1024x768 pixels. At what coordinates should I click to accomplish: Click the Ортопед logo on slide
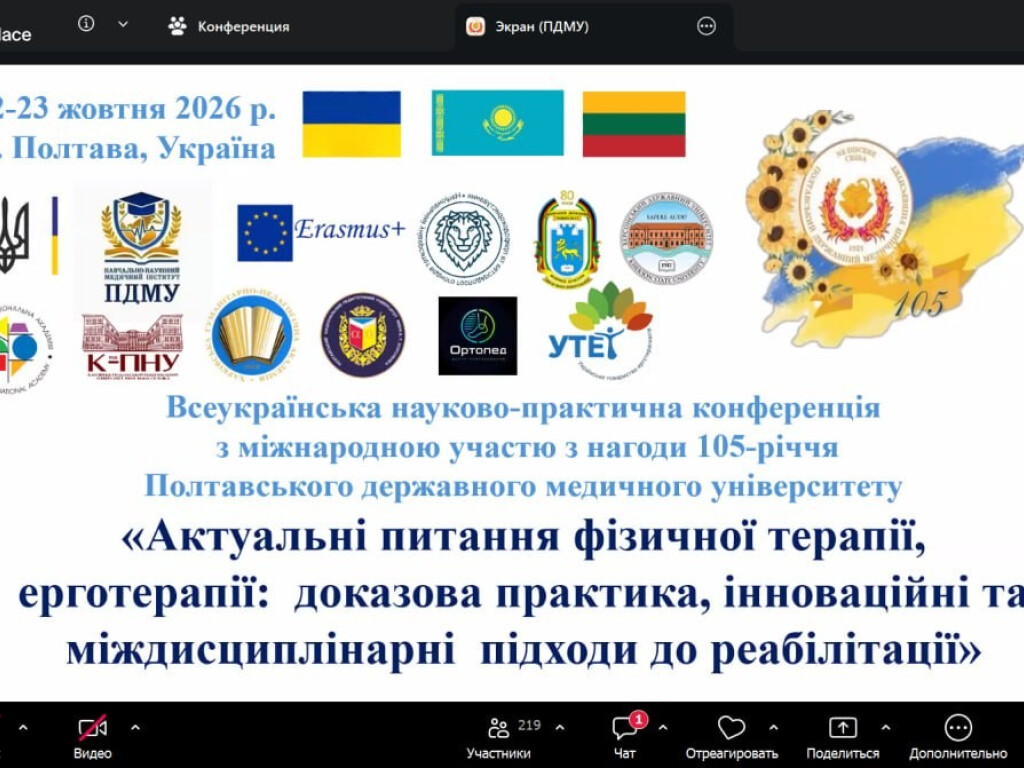tap(477, 336)
